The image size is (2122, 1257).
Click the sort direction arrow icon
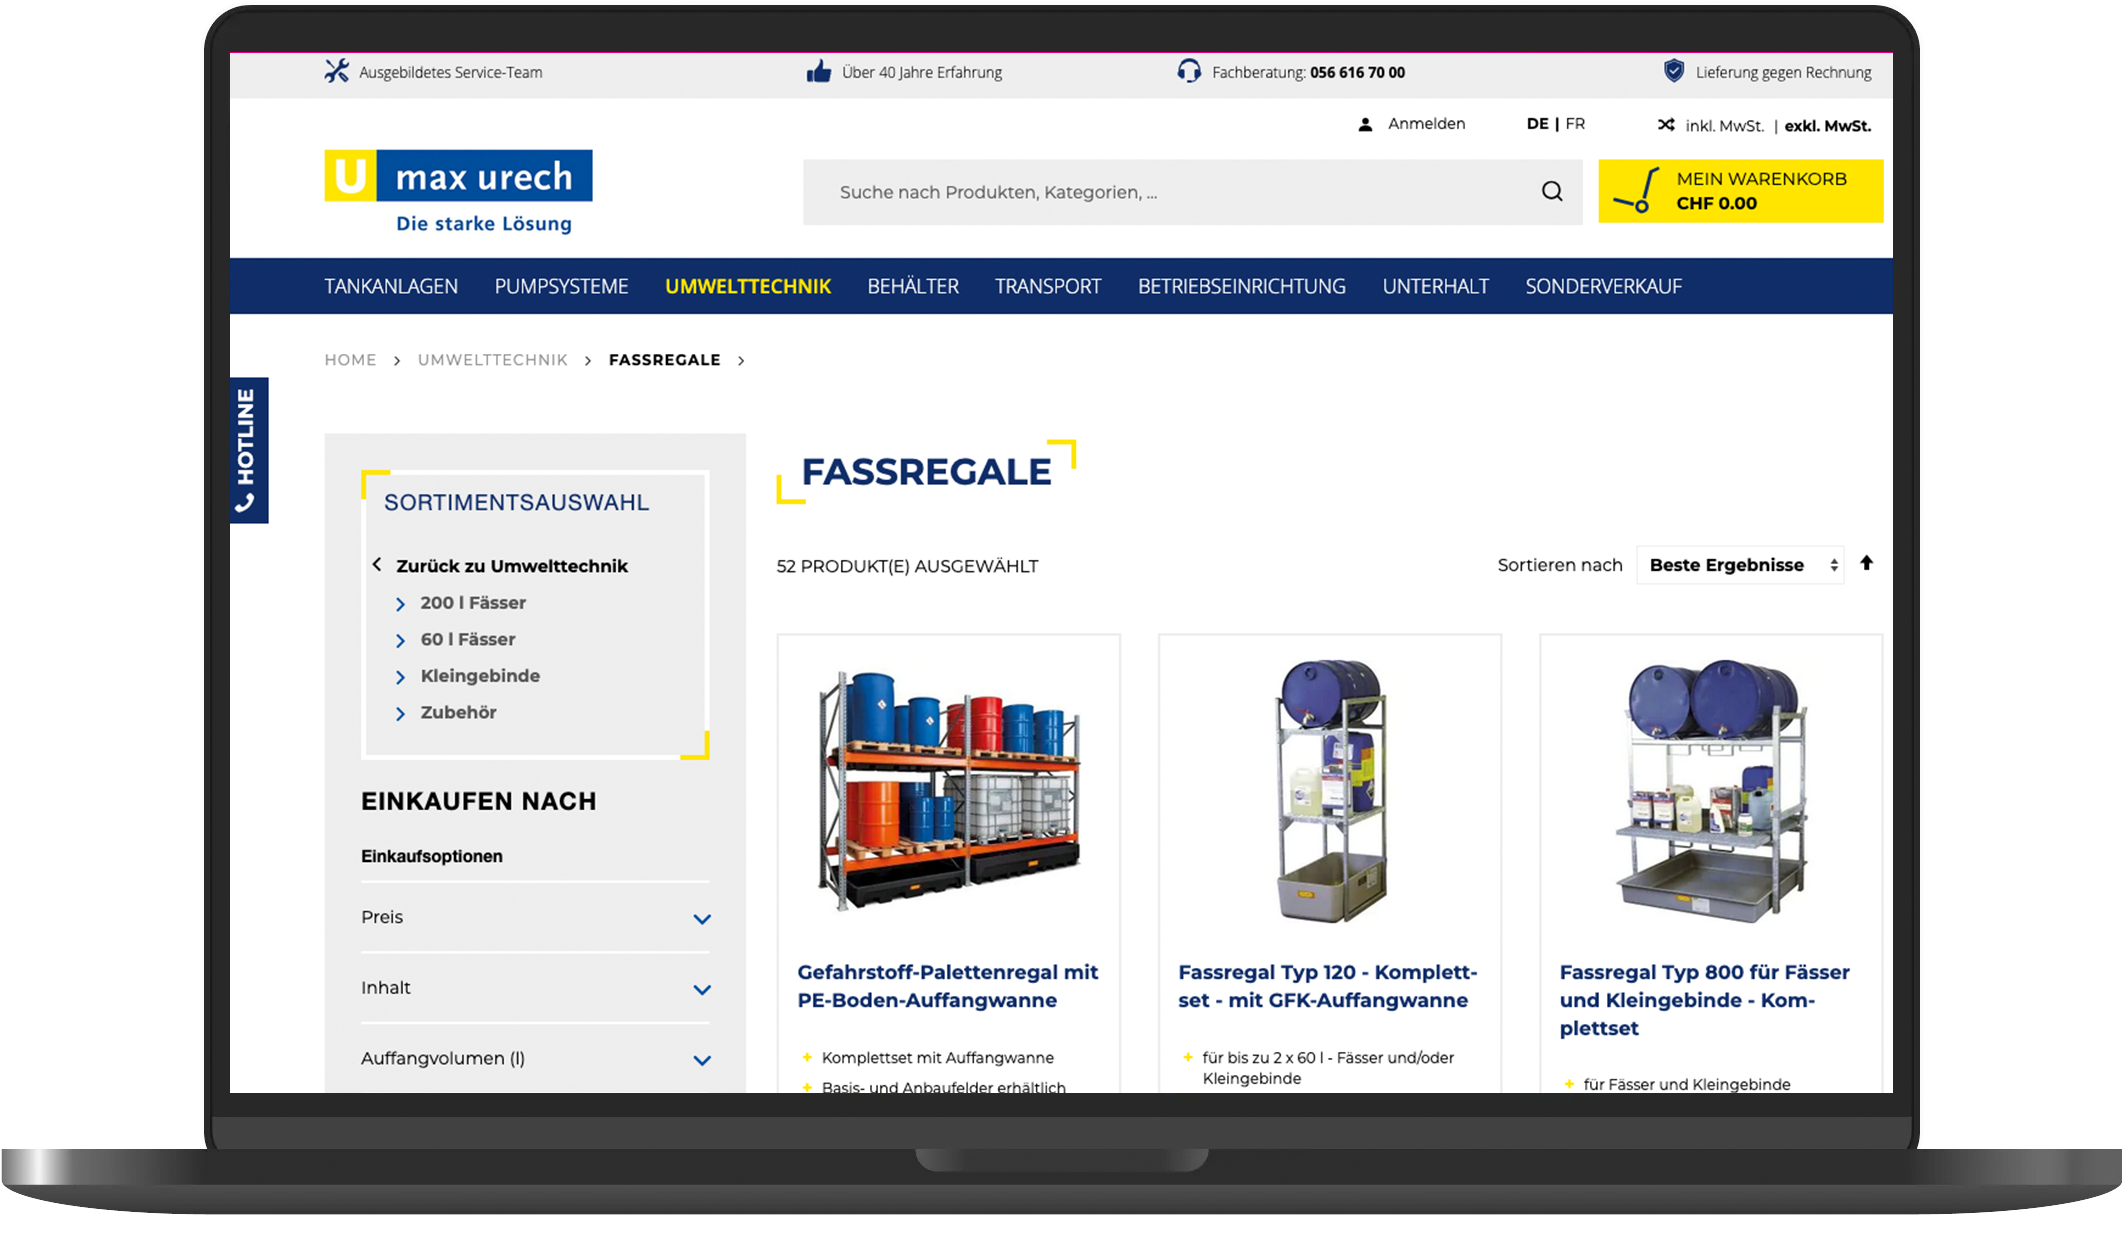(x=1866, y=563)
